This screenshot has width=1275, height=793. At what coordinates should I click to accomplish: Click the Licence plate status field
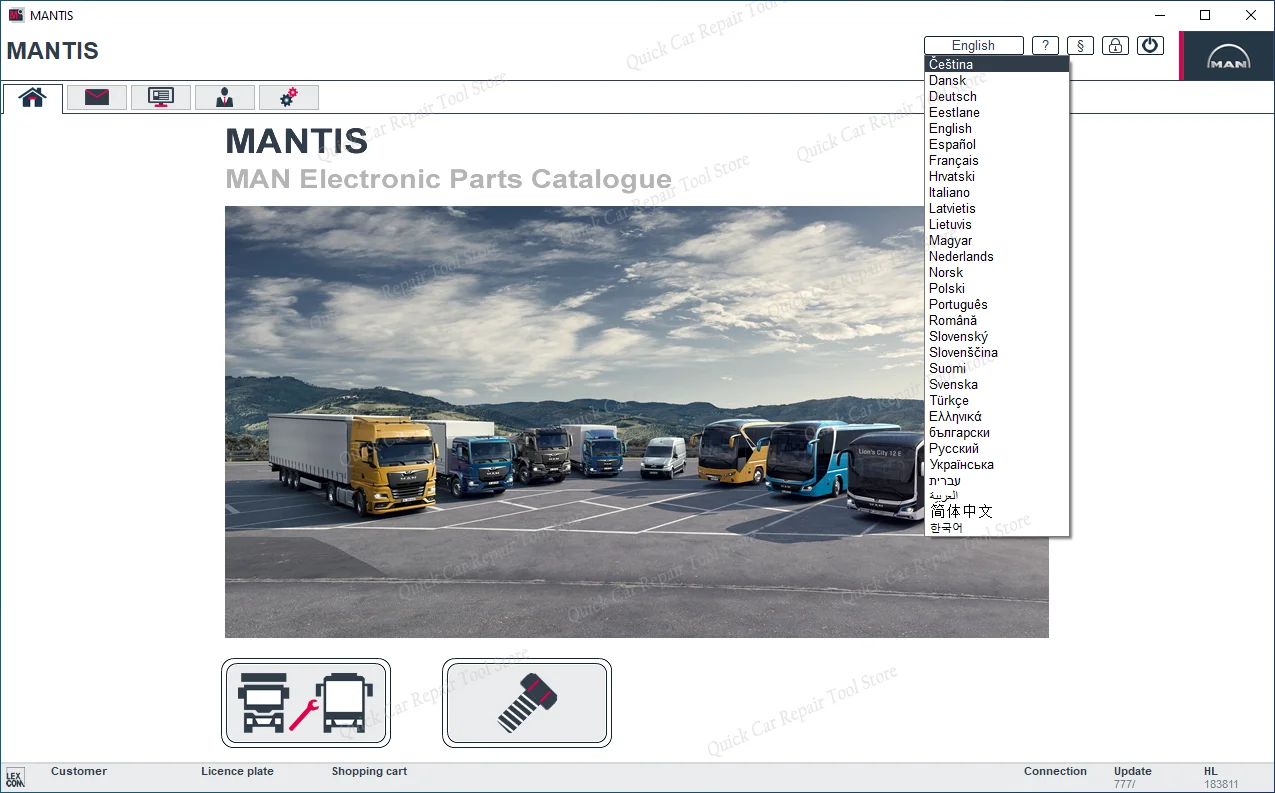point(237,771)
